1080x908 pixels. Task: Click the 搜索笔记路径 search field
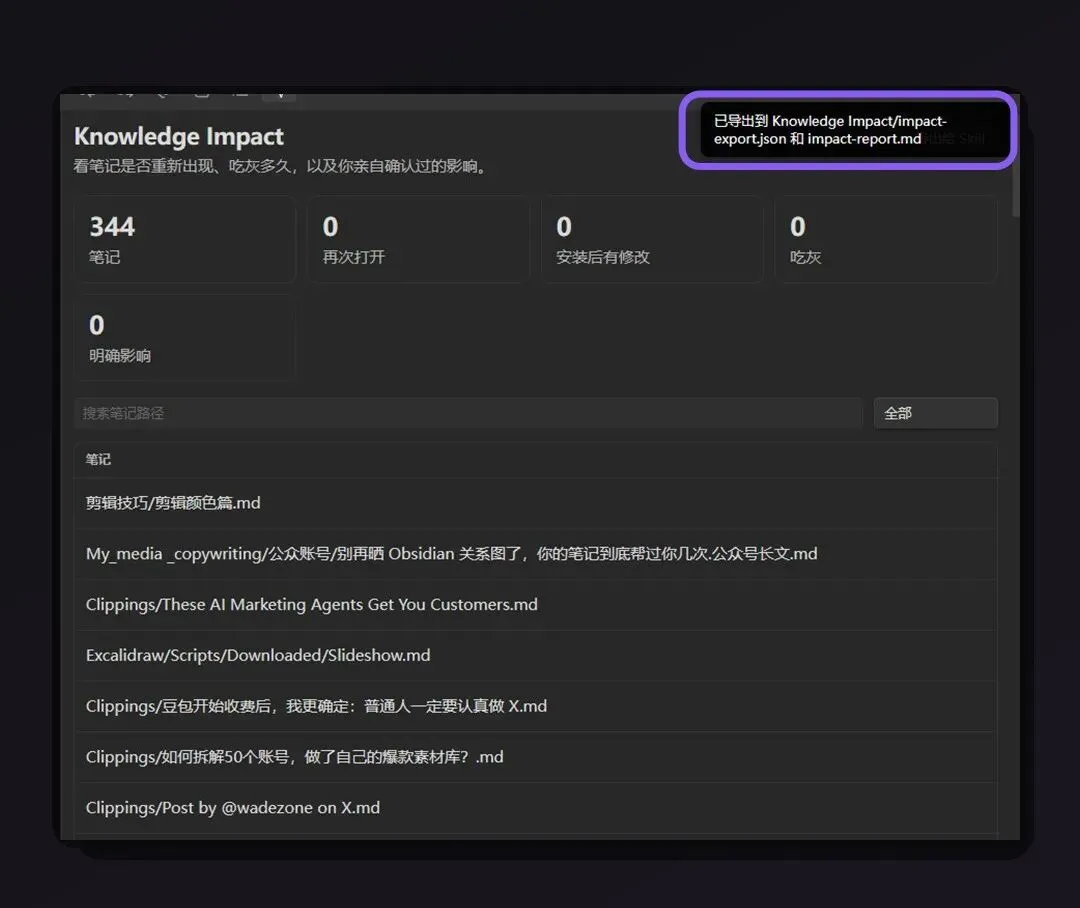(468, 413)
